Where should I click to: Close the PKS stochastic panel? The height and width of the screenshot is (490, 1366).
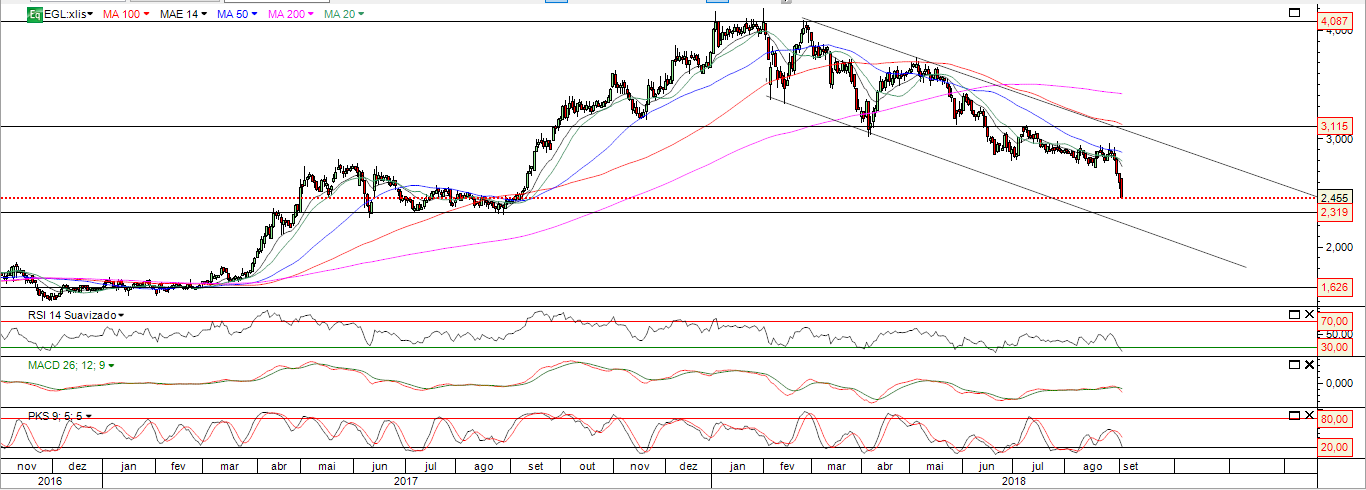(x=1309, y=415)
